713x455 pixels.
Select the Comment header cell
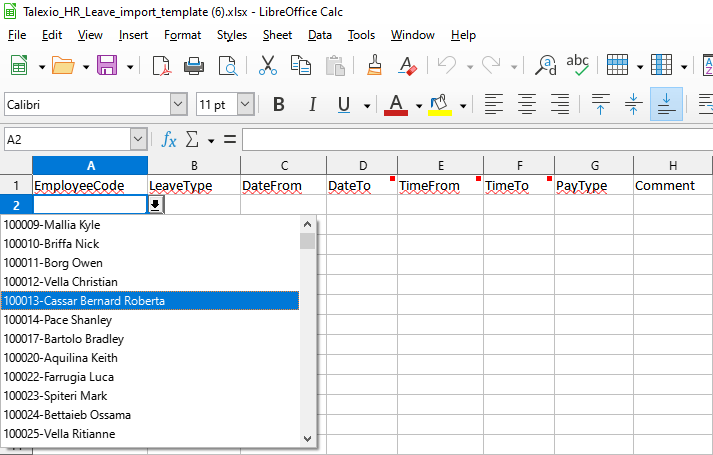click(x=673, y=185)
